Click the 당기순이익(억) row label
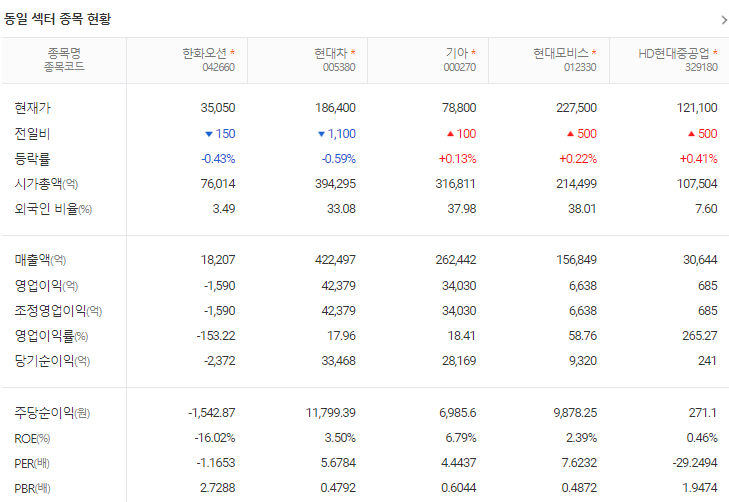729x502 pixels. [52, 361]
